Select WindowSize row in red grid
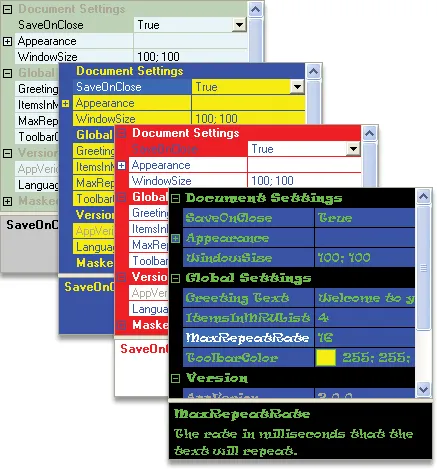The image size is (437, 469). 245,181
